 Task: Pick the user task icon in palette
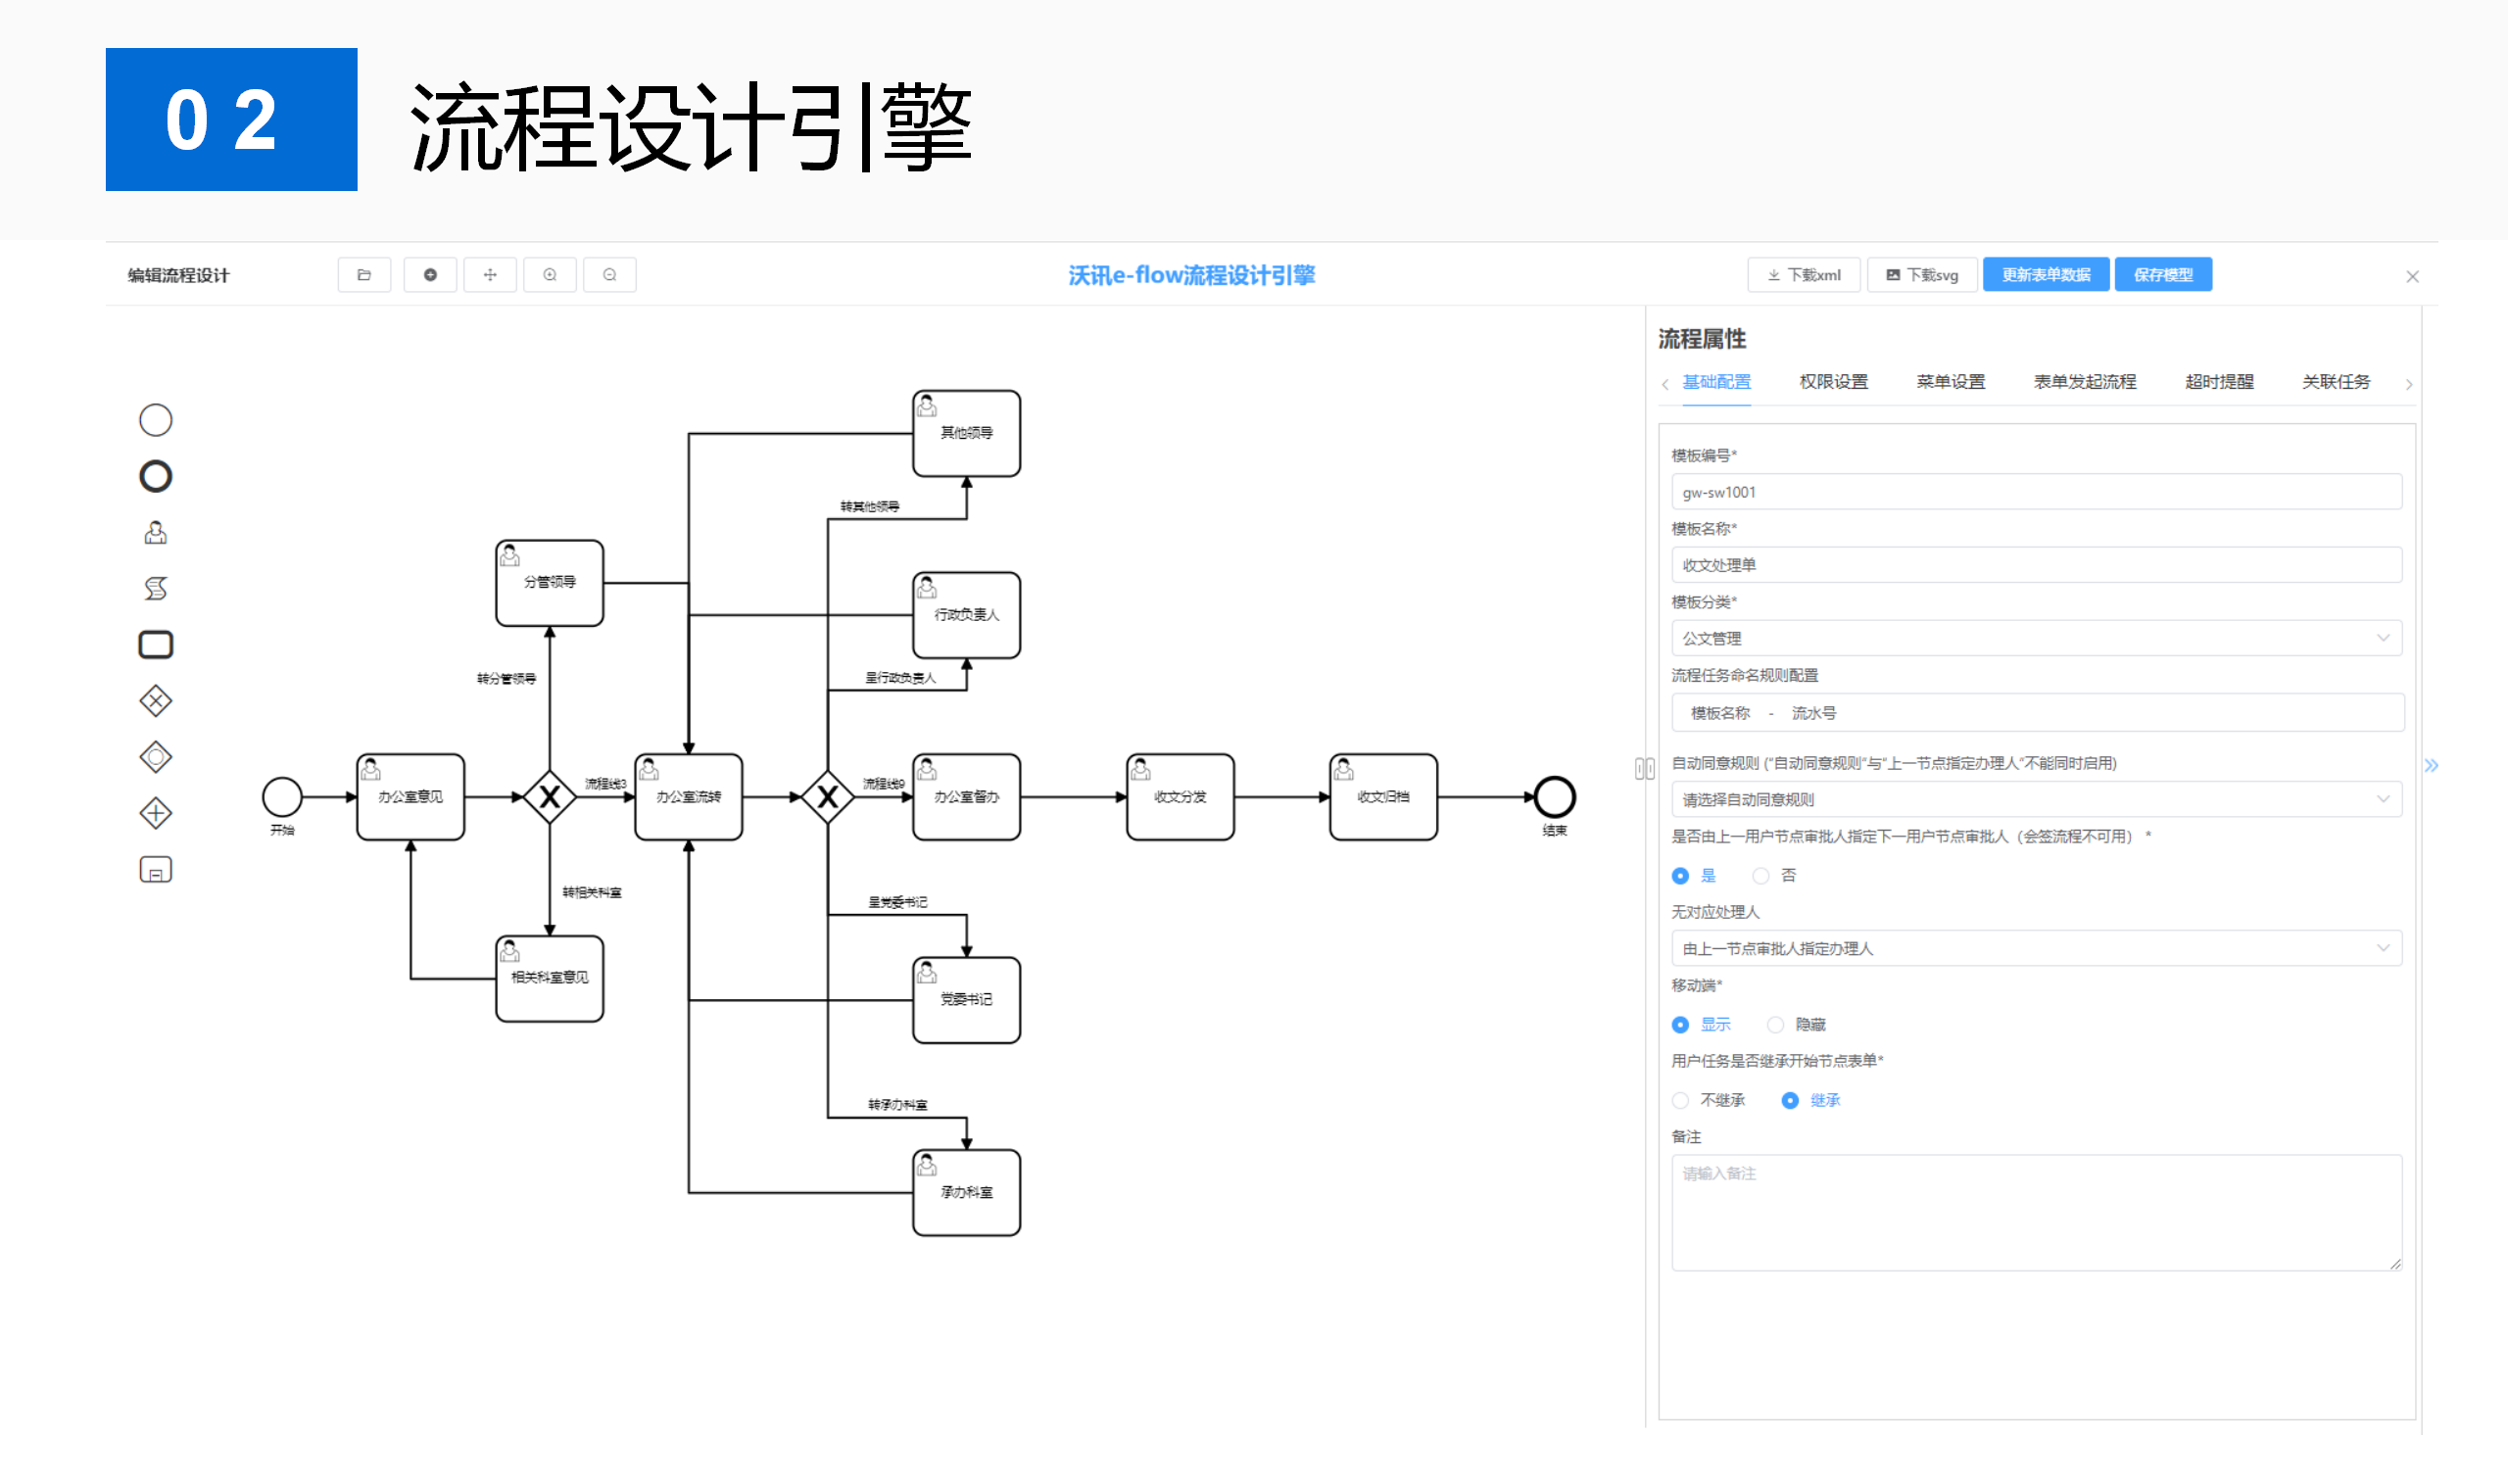(155, 532)
